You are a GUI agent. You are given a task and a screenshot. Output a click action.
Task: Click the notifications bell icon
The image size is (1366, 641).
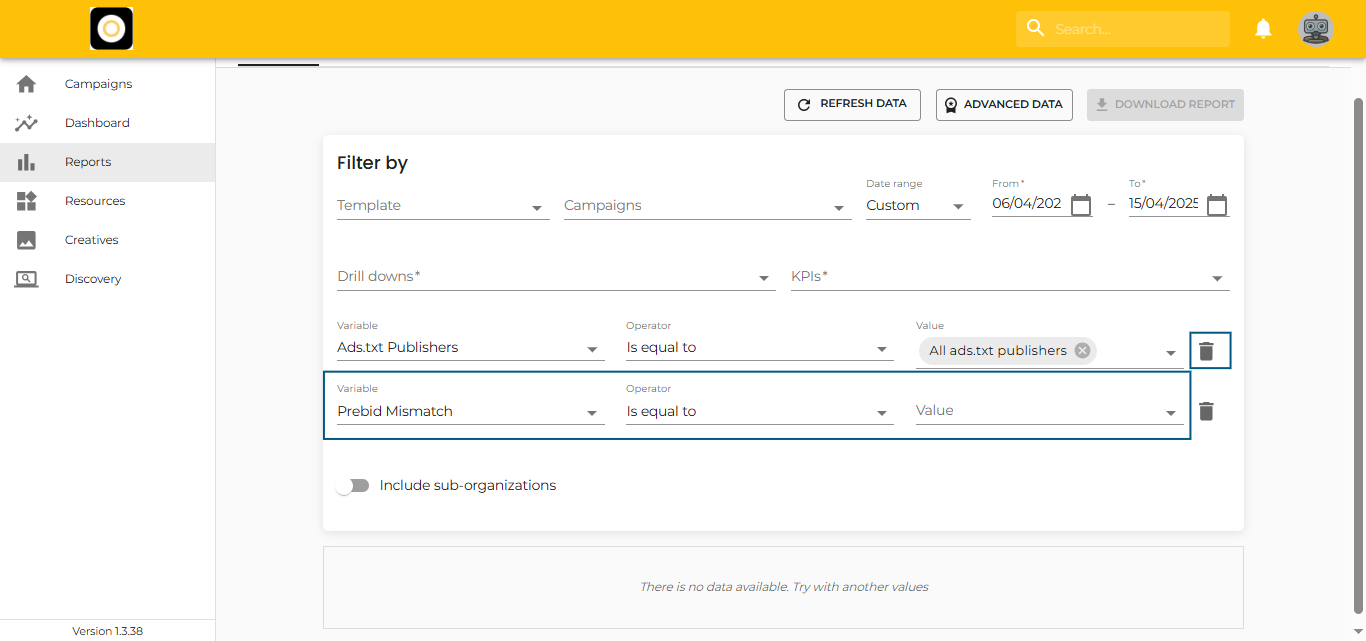click(1263, 29)
